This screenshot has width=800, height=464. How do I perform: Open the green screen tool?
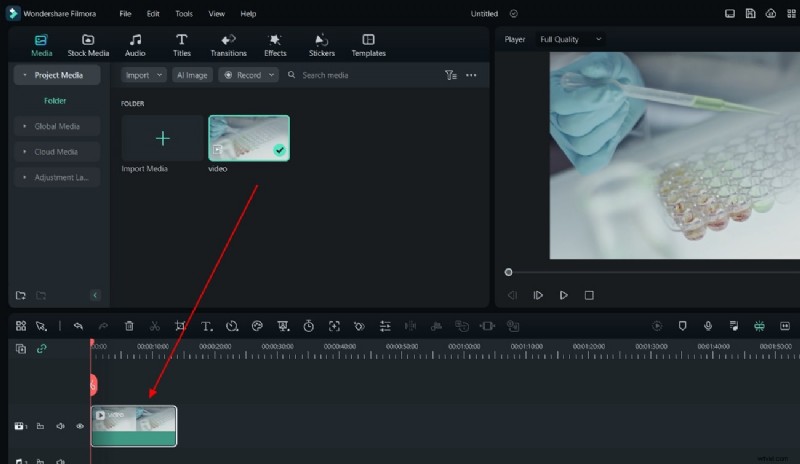283,326
